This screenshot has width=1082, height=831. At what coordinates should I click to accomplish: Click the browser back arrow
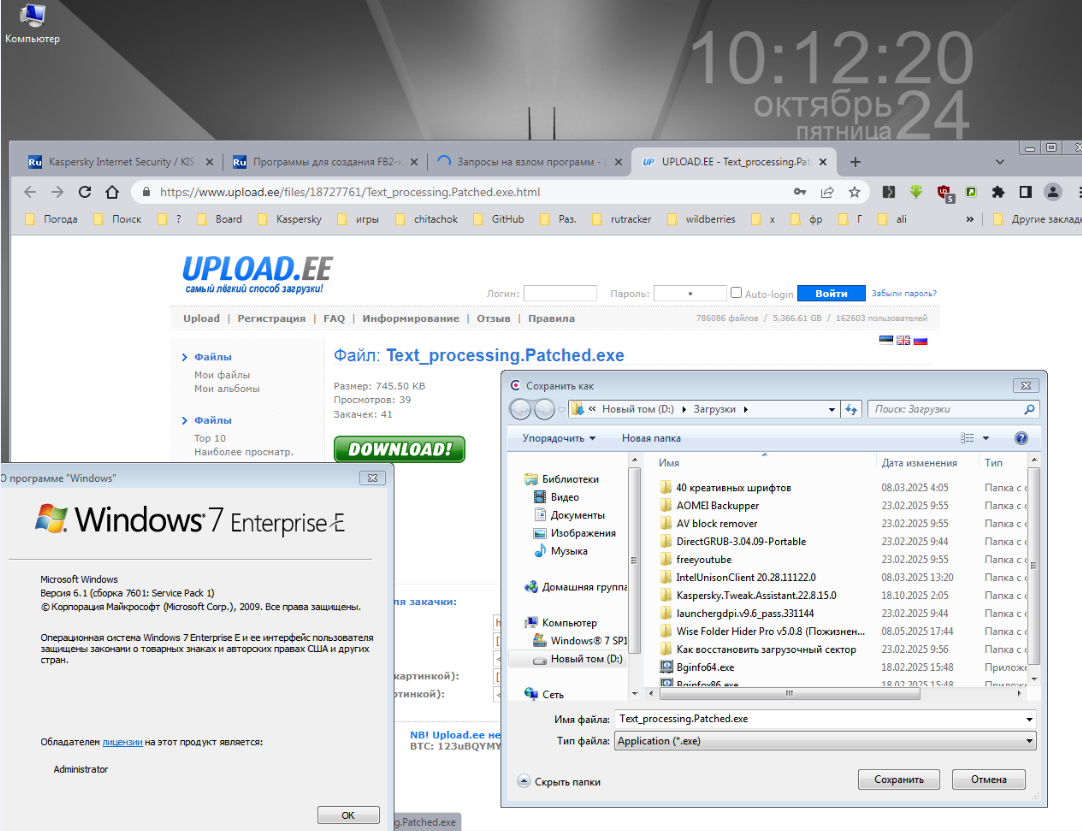[x=30, y=192]
